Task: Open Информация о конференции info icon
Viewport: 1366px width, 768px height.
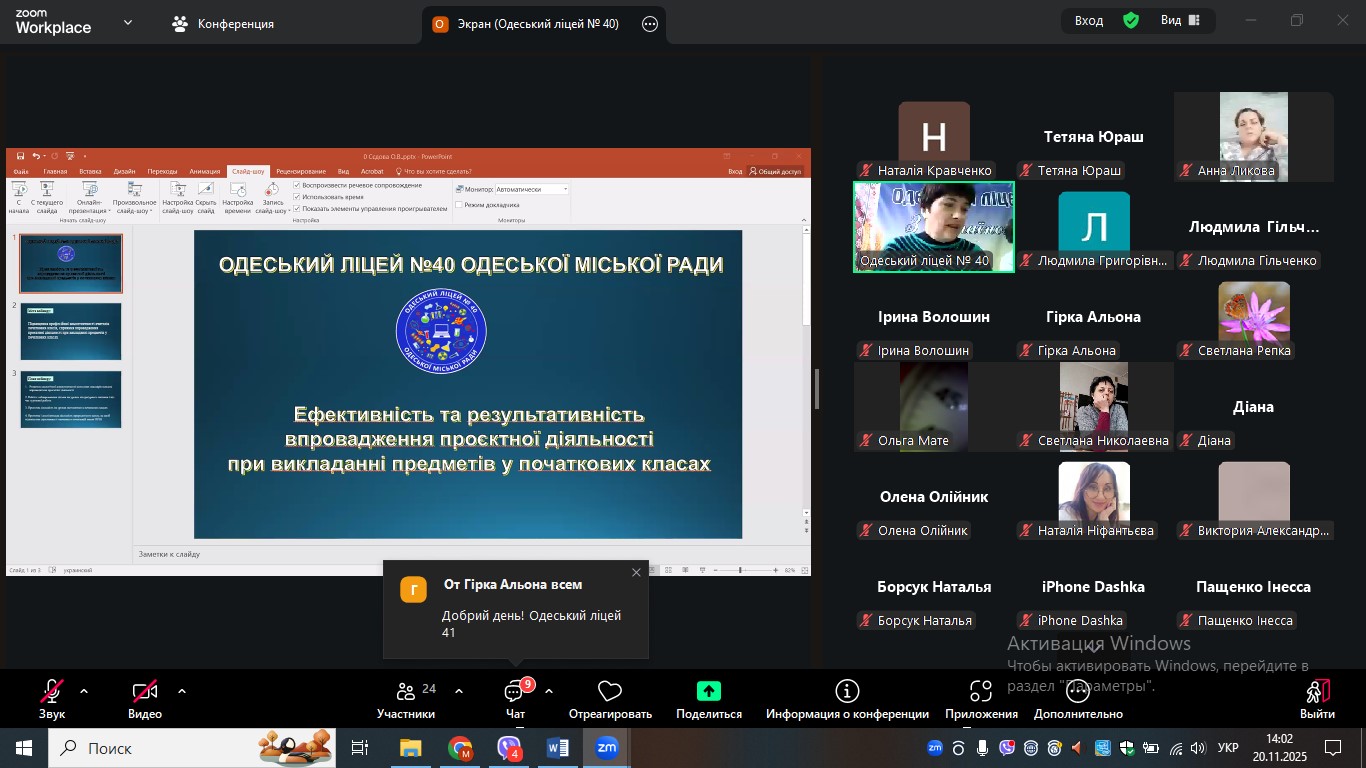Action: [847, 692]
